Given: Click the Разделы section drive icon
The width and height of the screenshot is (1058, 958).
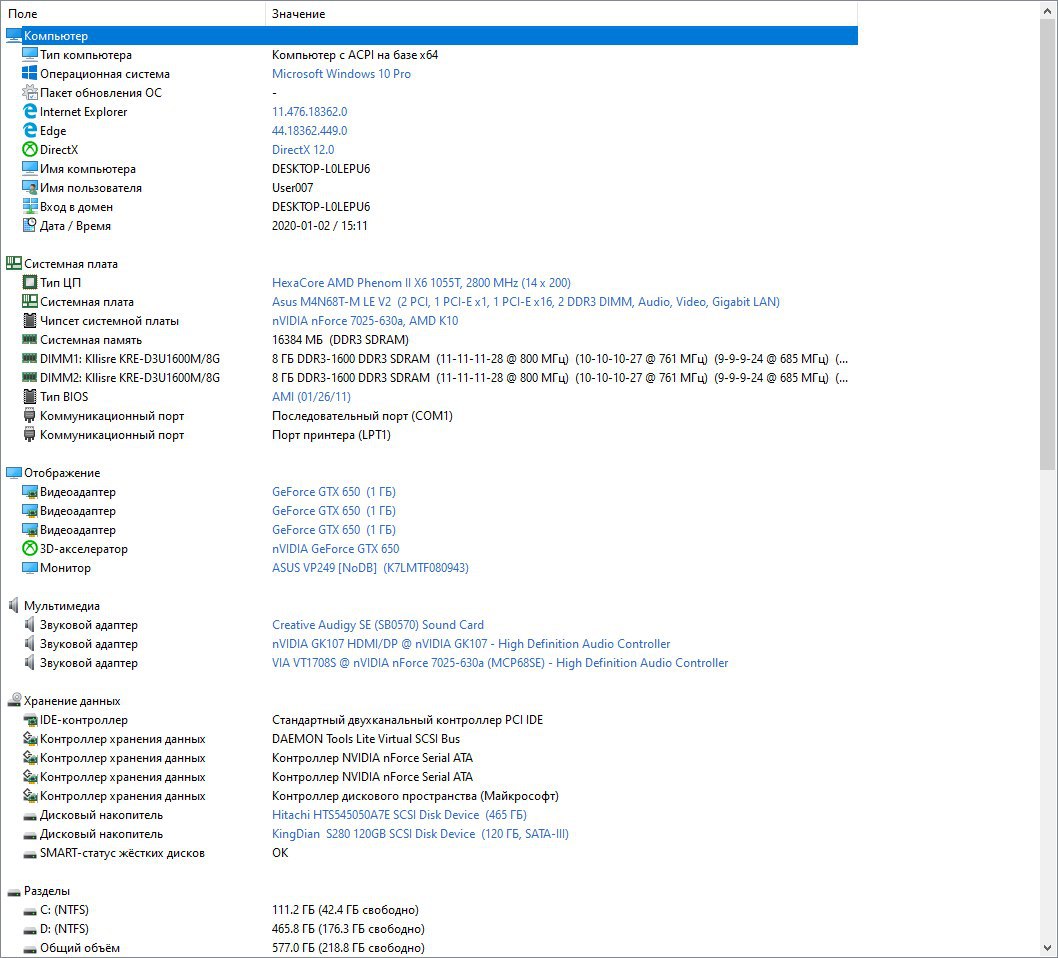Looking at the screenshot, I should [x=13, y=892].
